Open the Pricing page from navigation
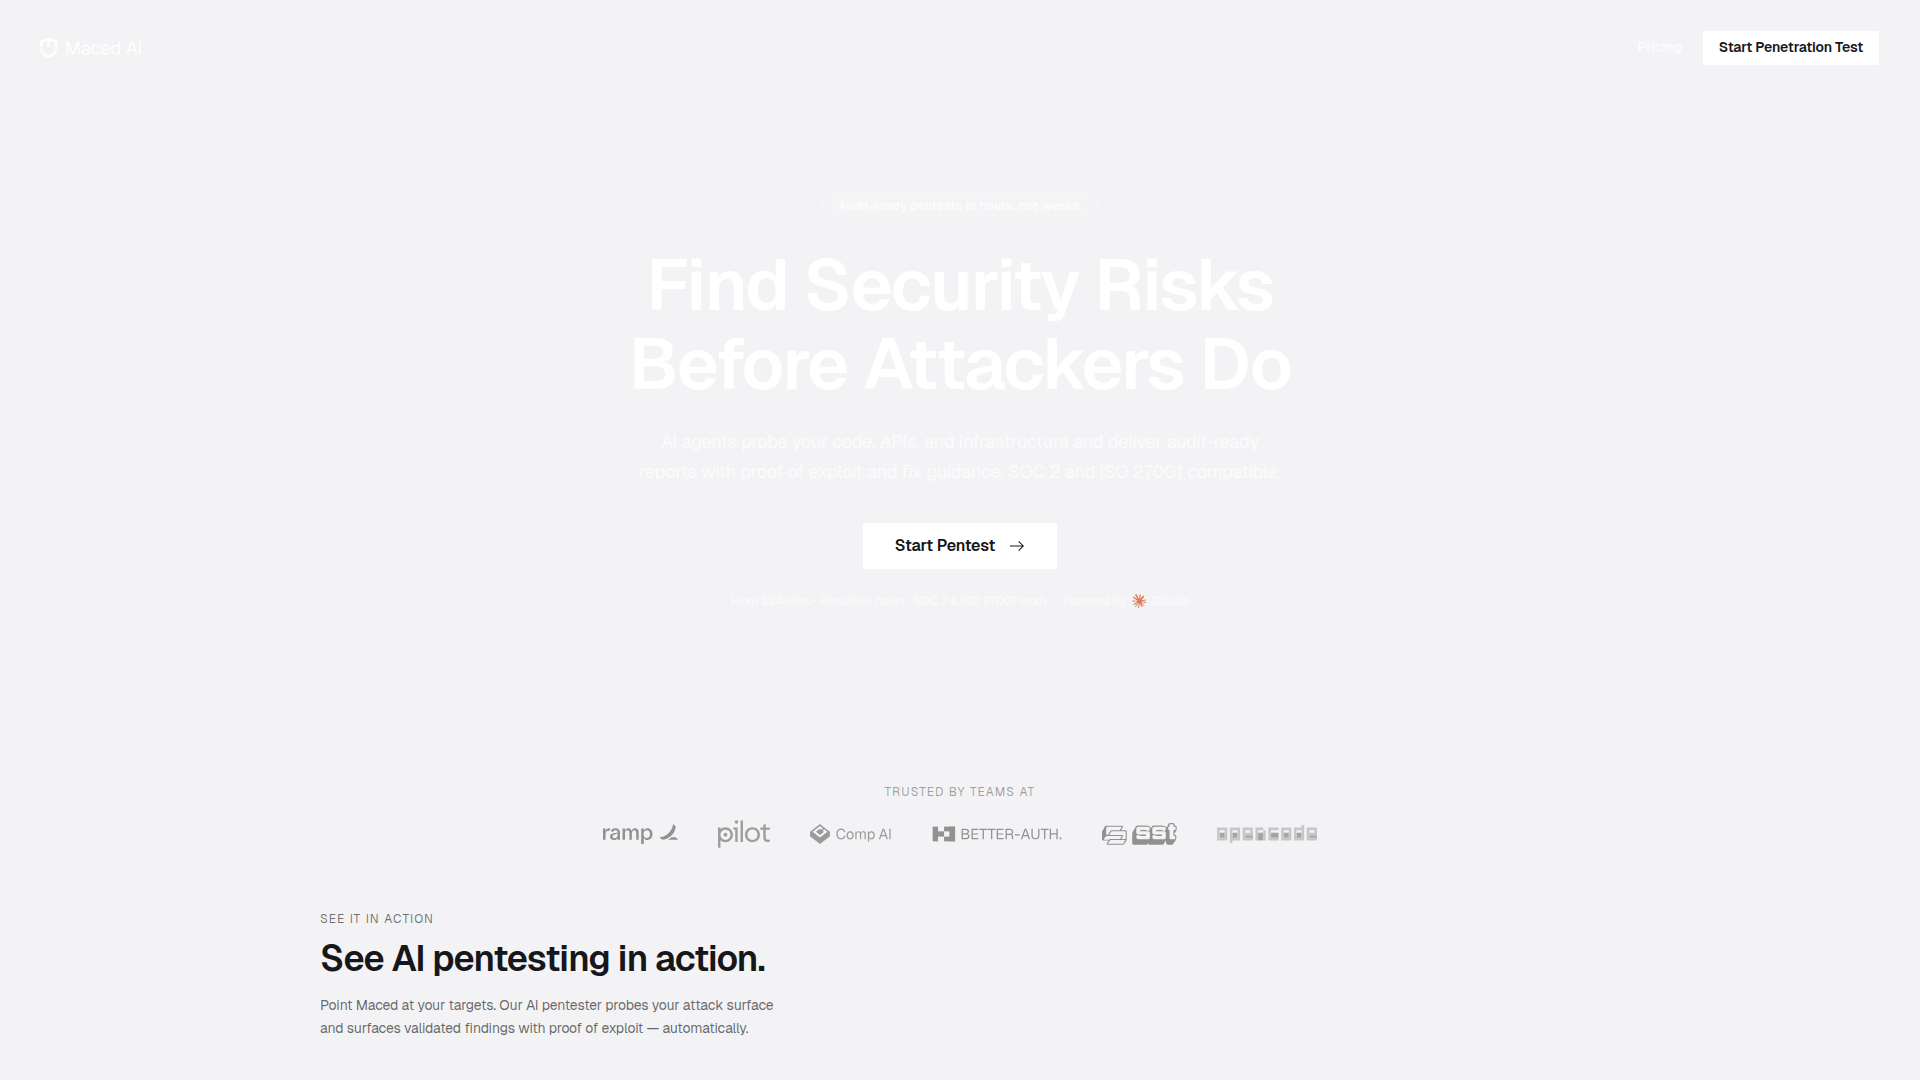This screenshot has height=1080, width=1920. tap(1659, 48)
